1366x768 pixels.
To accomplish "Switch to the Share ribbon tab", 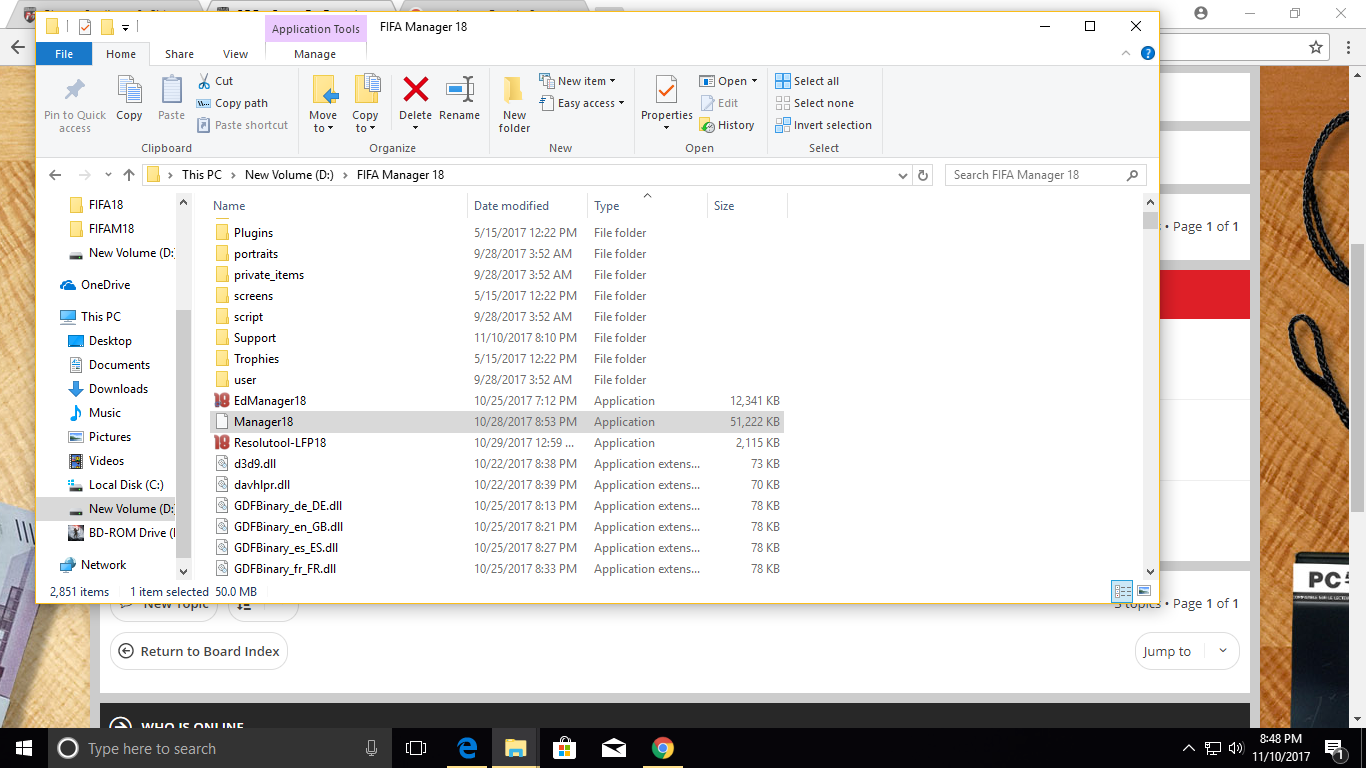I will pyautogui.click(x=180, y=54).
